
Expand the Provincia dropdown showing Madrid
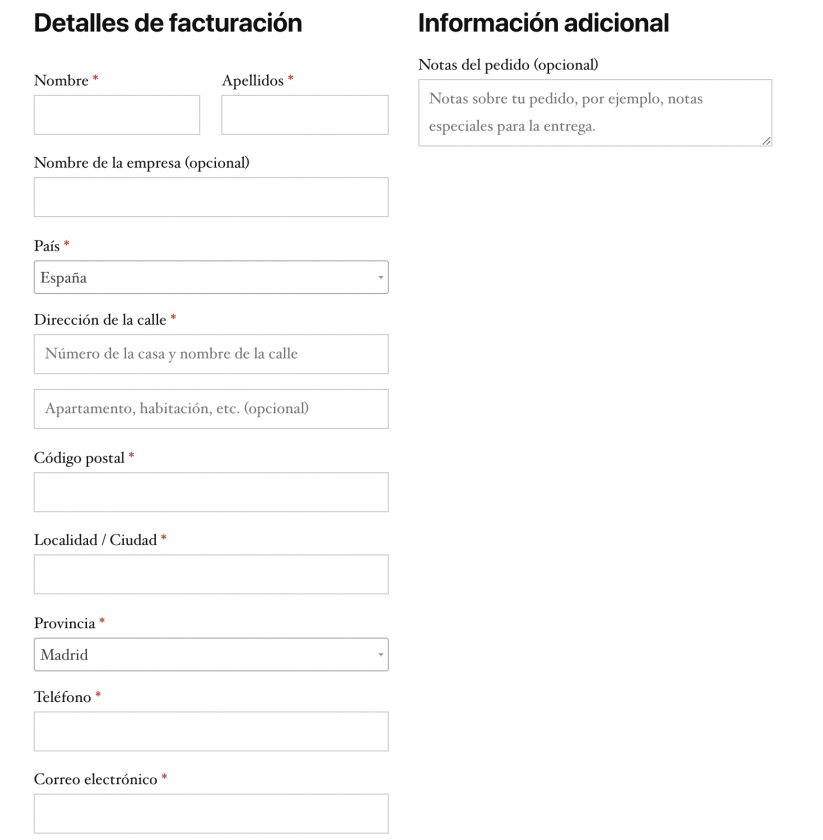click(x=200, y=655)
